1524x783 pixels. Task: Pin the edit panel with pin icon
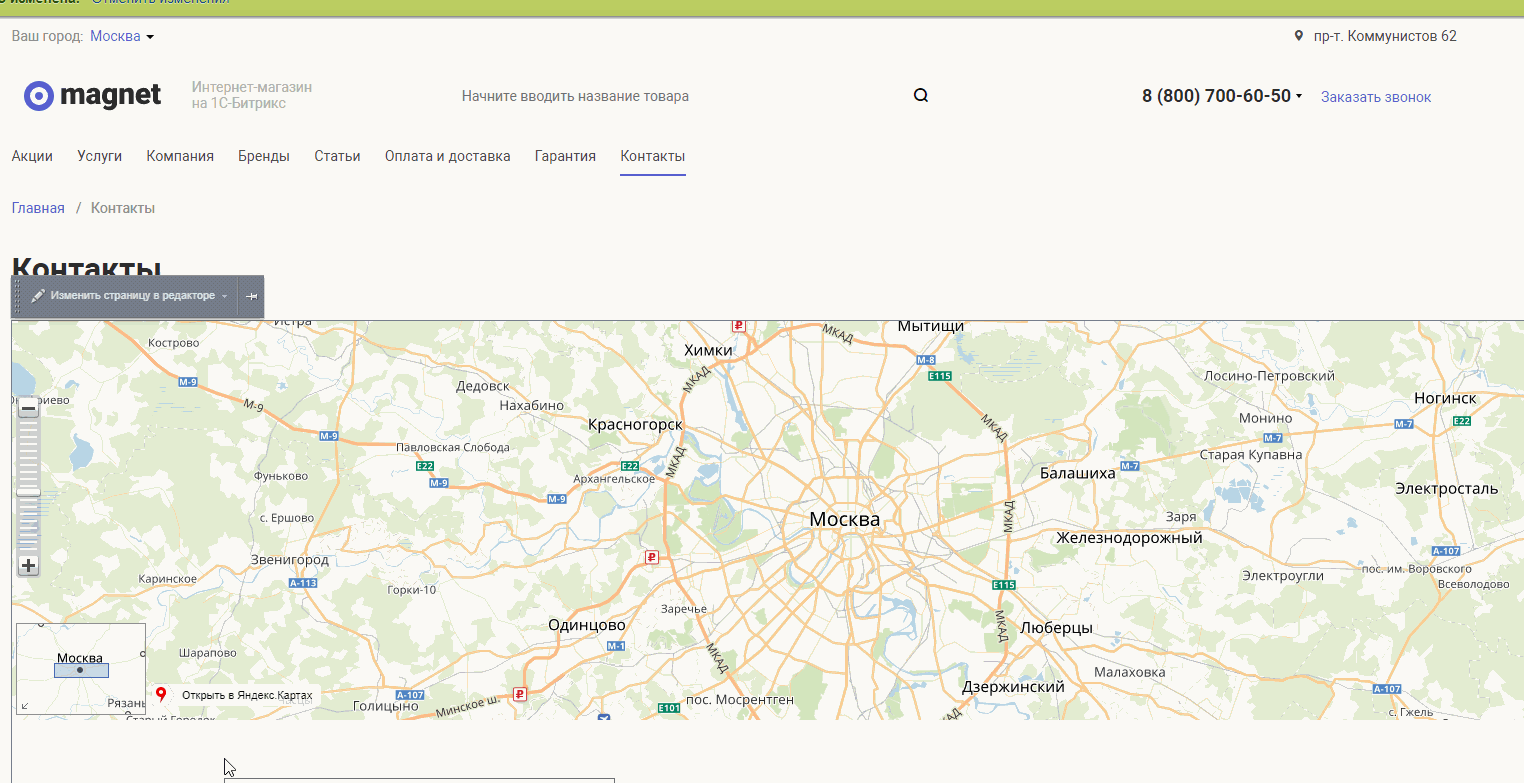click(x=251, y=296)
